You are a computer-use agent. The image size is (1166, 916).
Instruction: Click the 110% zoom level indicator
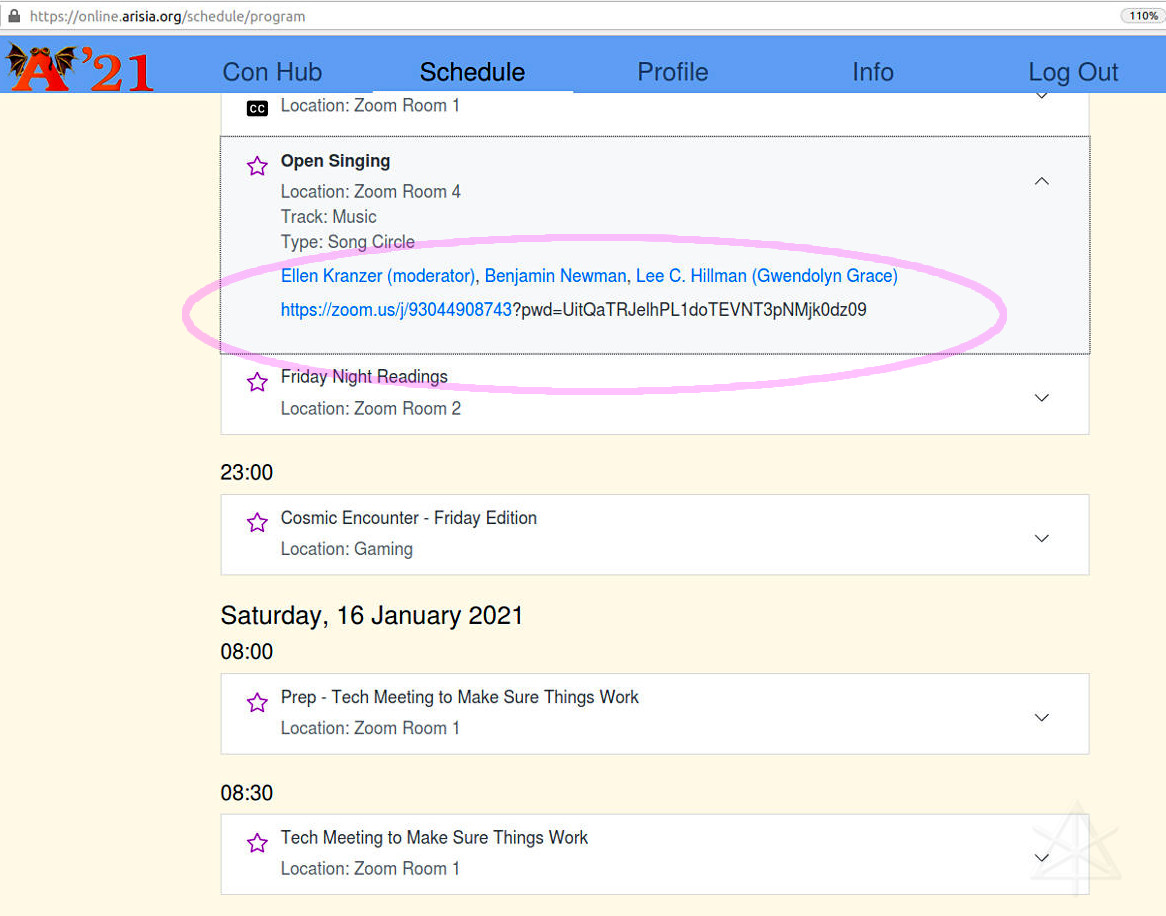tap(1142, 16)
